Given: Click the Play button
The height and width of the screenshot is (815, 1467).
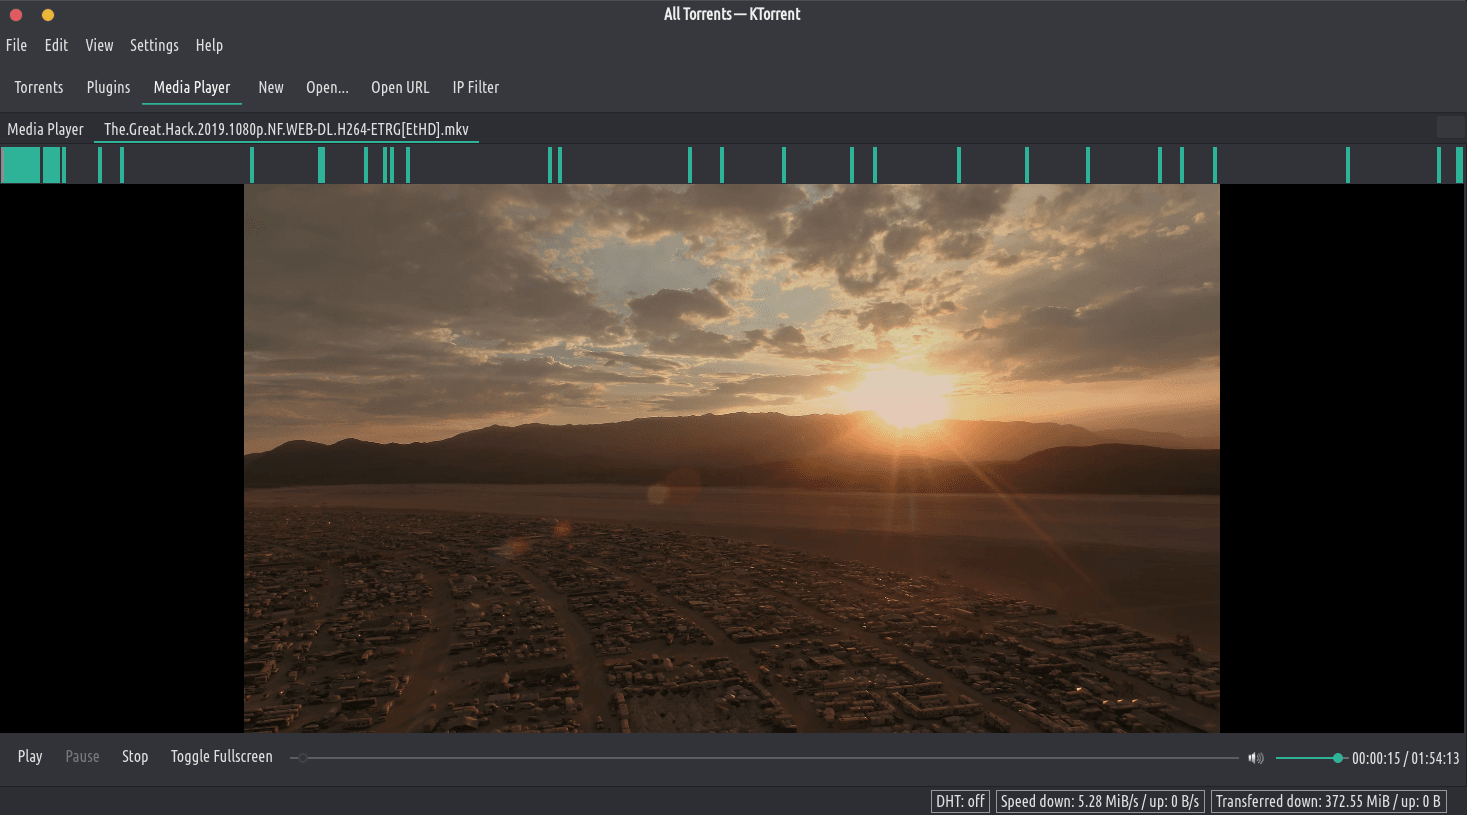Looking at the screenshot, I should pyautogui.click(x=30, y=756).
